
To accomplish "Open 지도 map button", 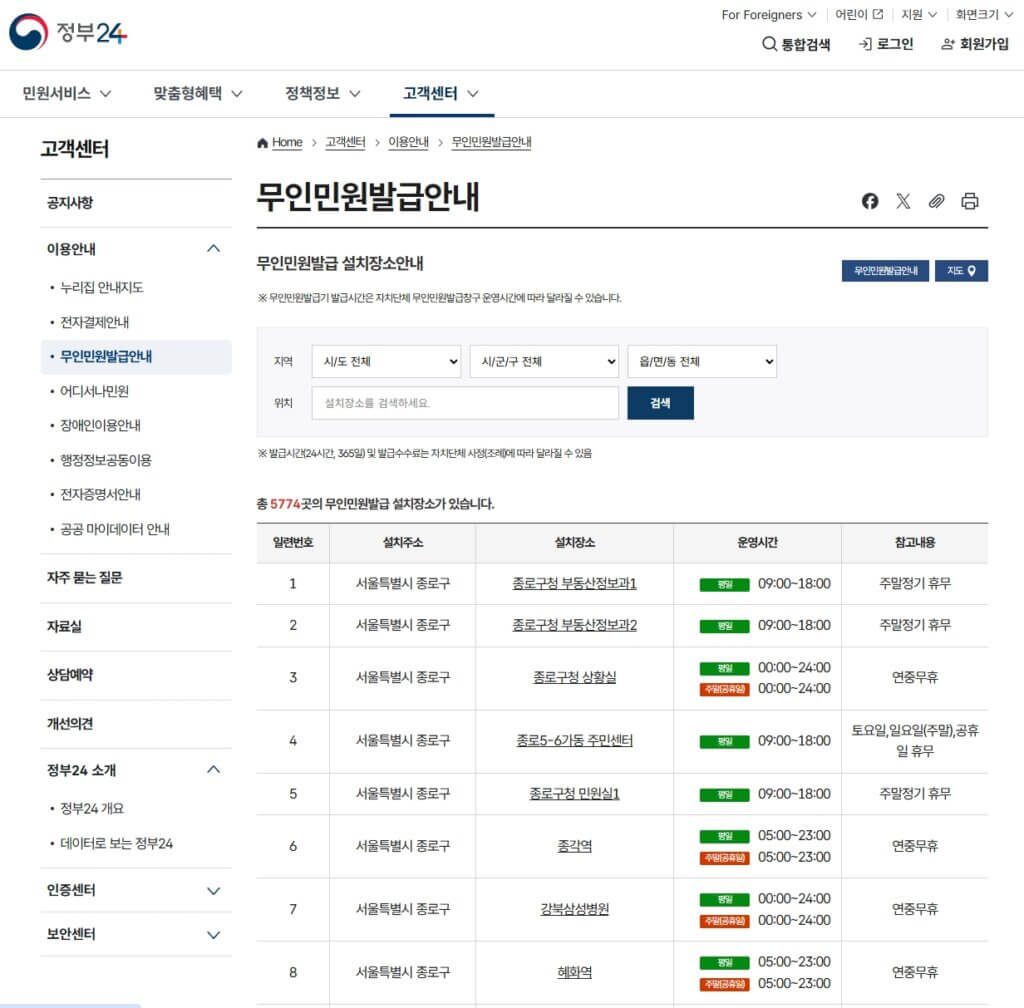I will (961, 270).
